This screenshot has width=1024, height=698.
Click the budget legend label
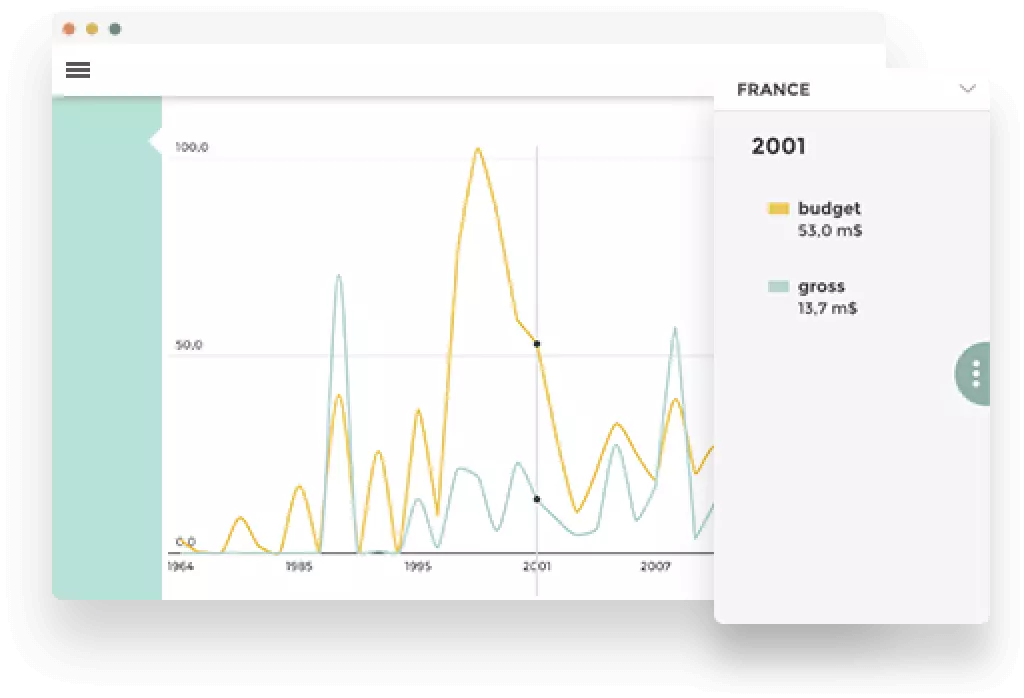(829, 208)
